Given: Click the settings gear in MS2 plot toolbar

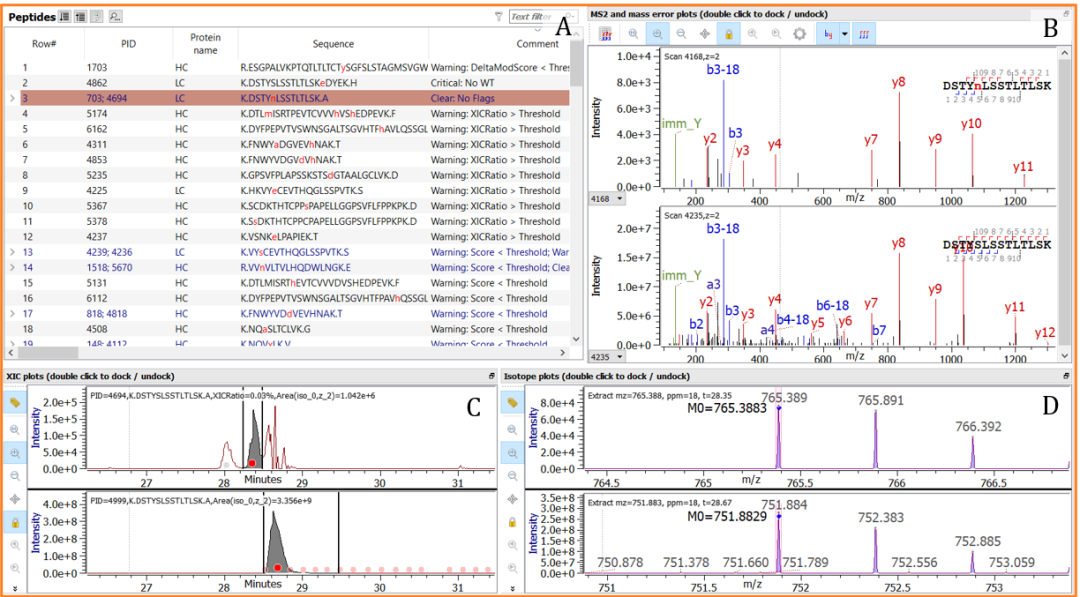Looking at the screenshot, I should 799,34.
